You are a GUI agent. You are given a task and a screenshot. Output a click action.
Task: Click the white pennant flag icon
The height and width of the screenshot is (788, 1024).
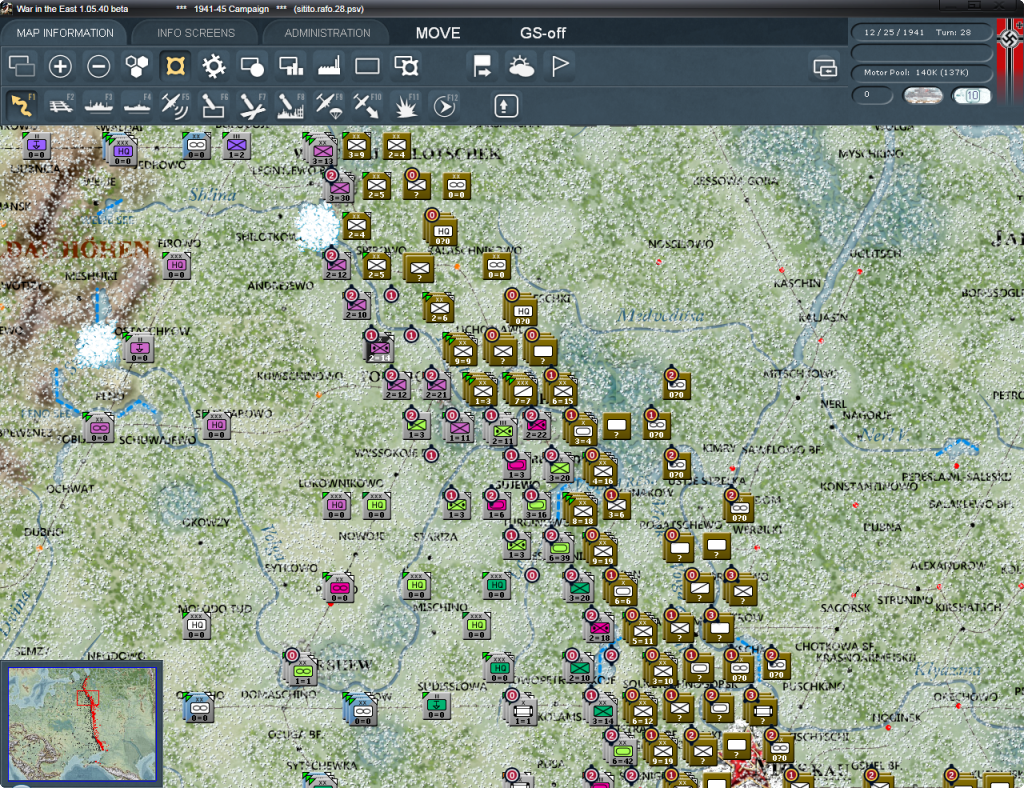[560, 66]
